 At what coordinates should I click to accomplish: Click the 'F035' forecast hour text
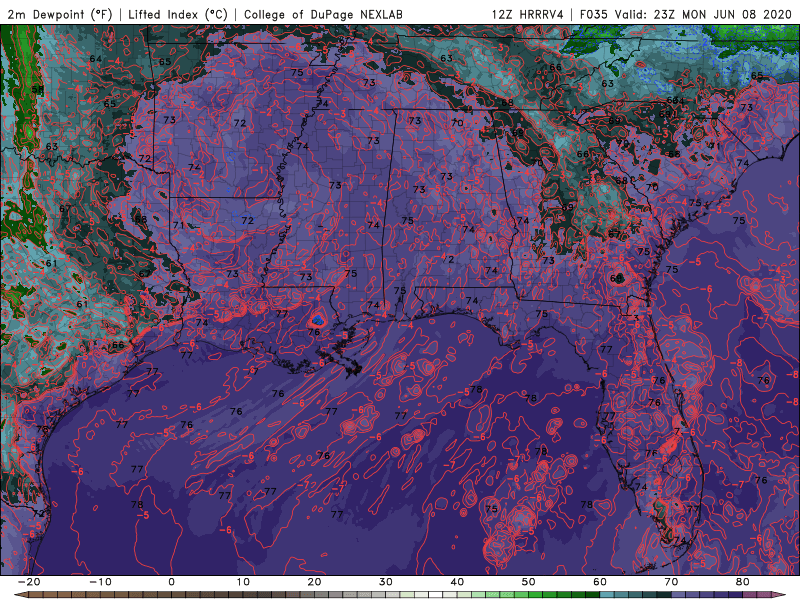pyautogui.click(x=593, y=14)
